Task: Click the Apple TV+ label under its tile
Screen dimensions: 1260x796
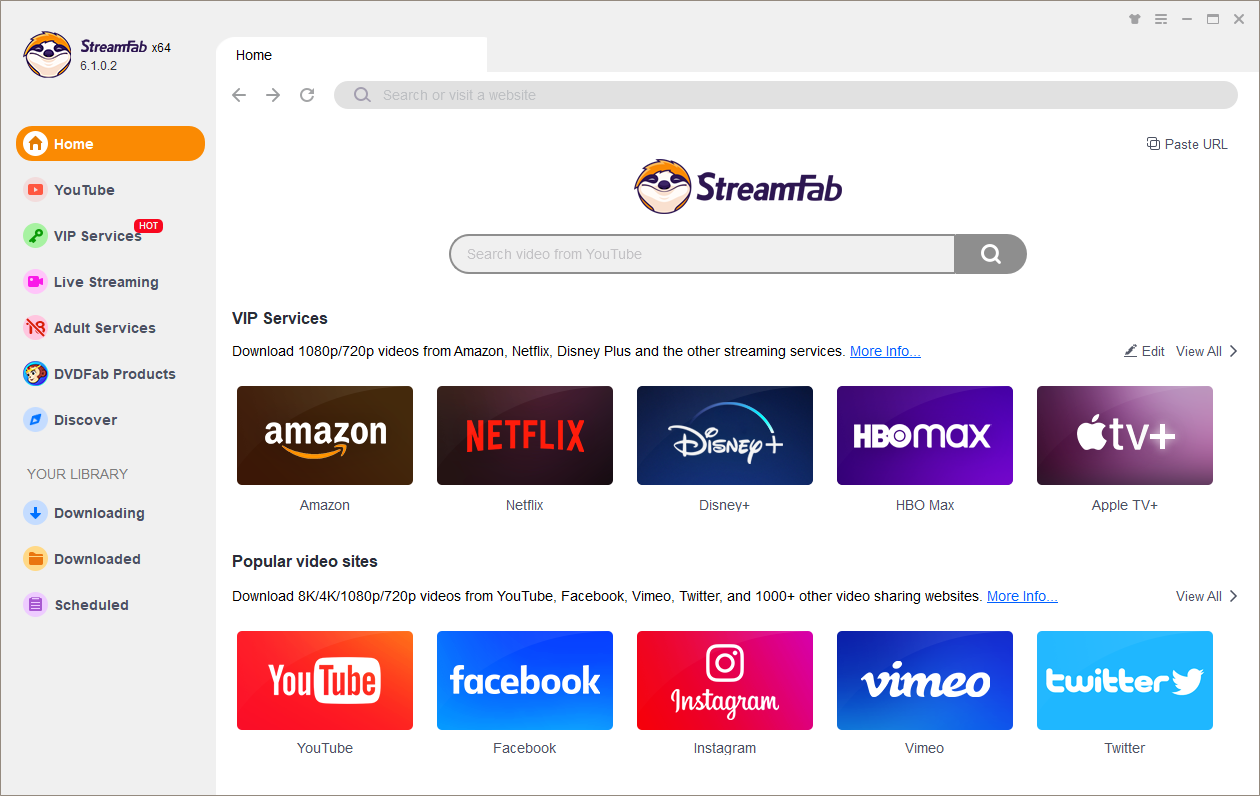Action: point(1125,505)
